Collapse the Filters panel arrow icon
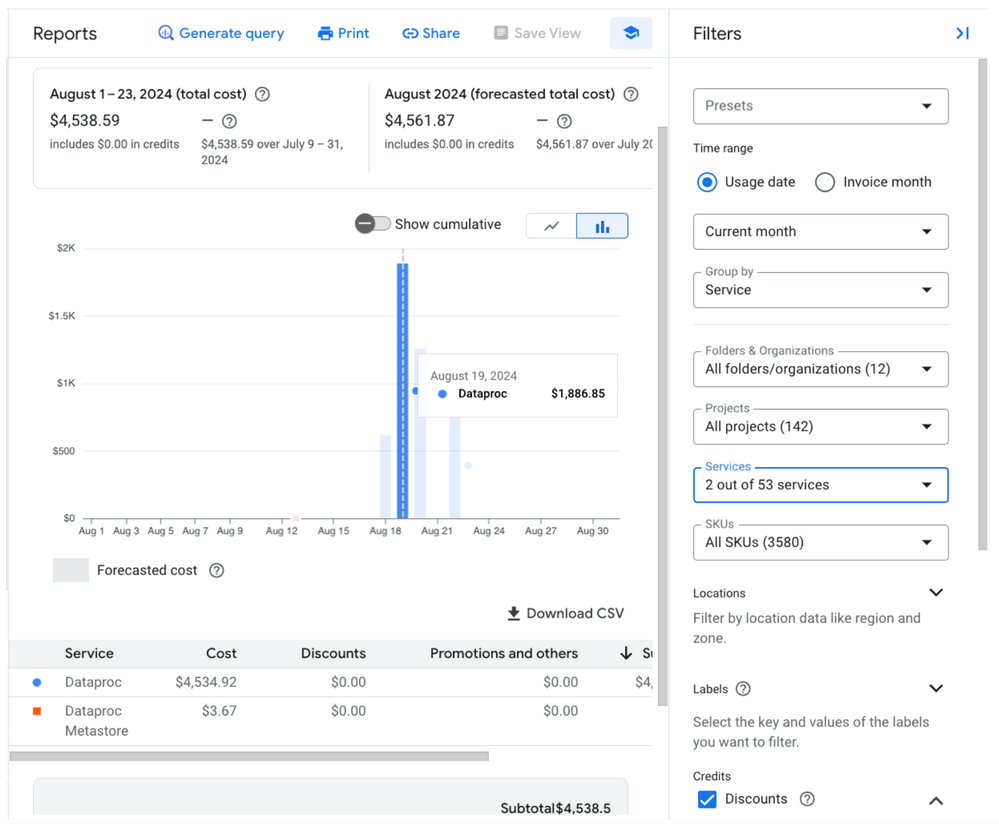The width and height of the screenshot is (999, 824). [x=962, y=33]
